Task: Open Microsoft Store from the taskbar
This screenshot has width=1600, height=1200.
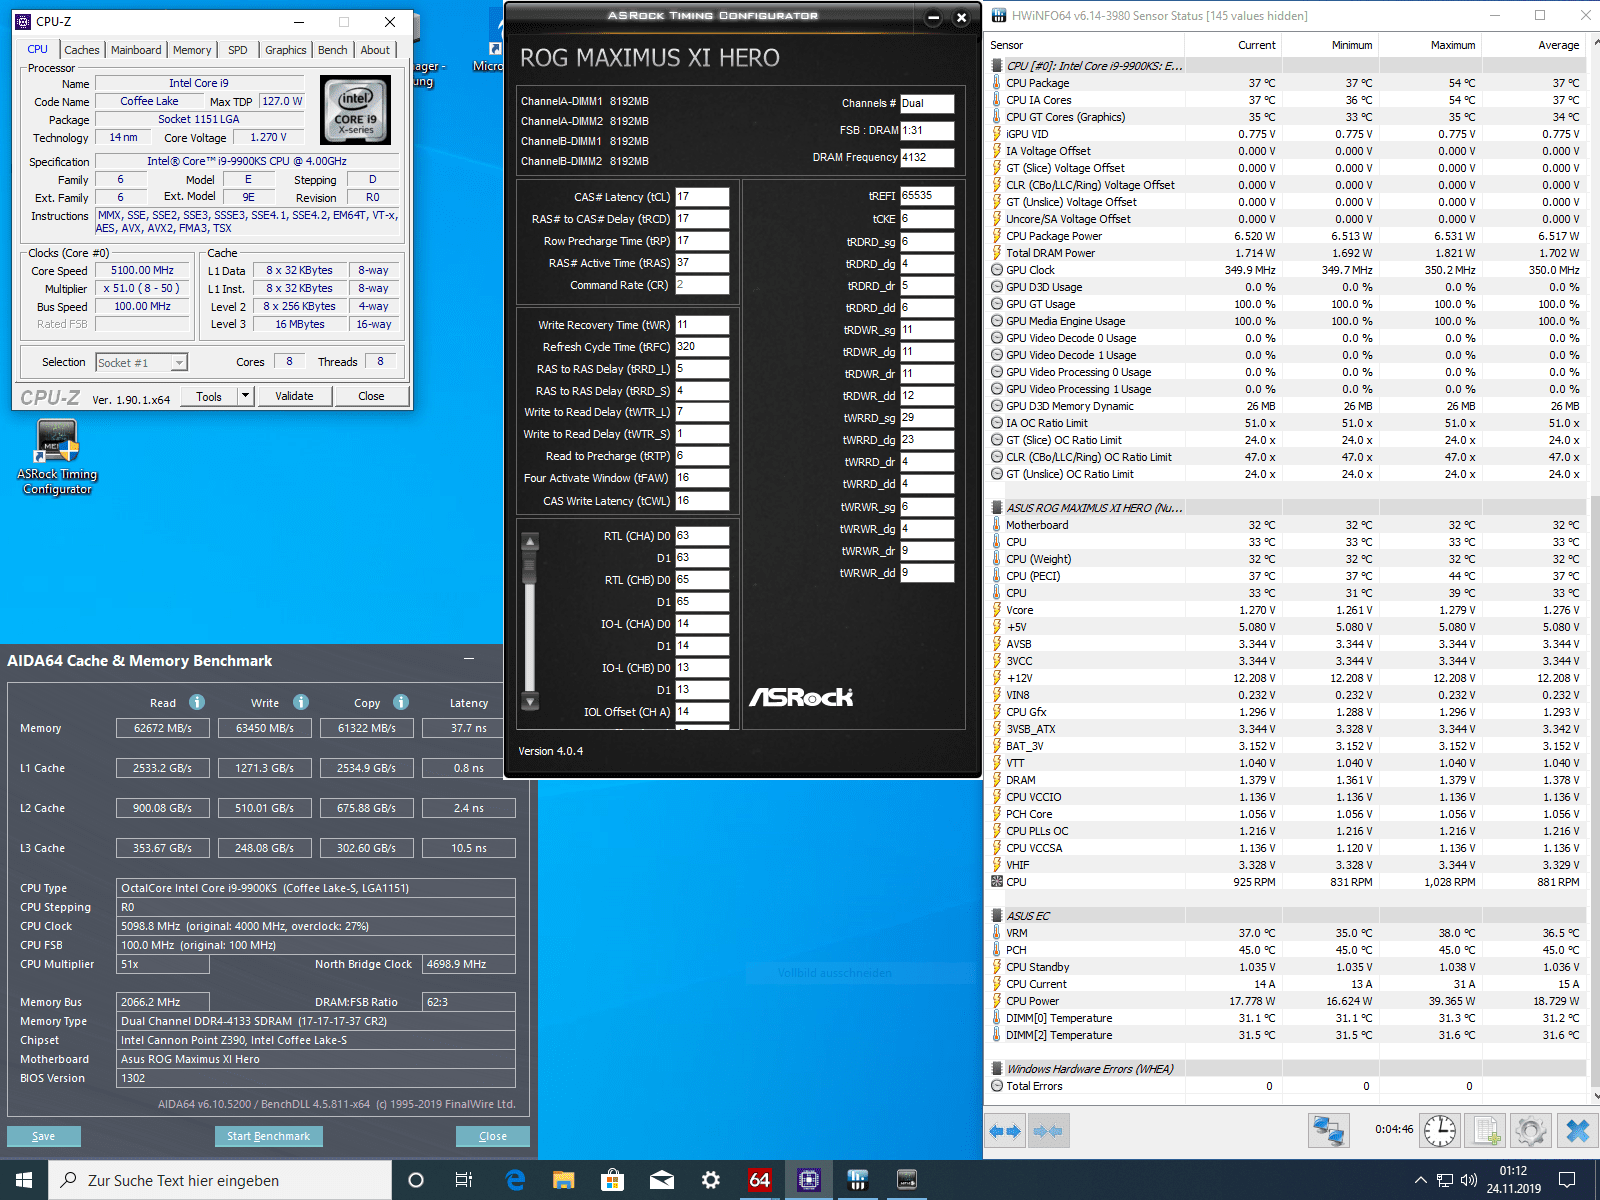Action: point(613,1180)
